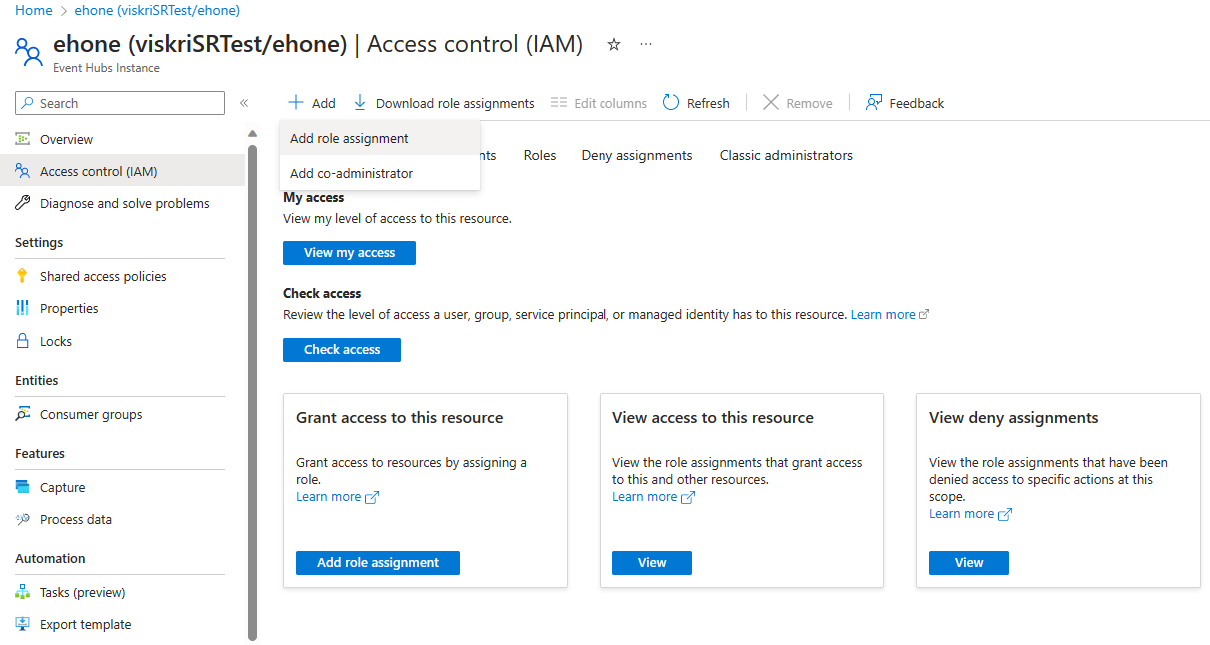
Task: Switch to Classic administrators tab
Action: tap(786, 155)
